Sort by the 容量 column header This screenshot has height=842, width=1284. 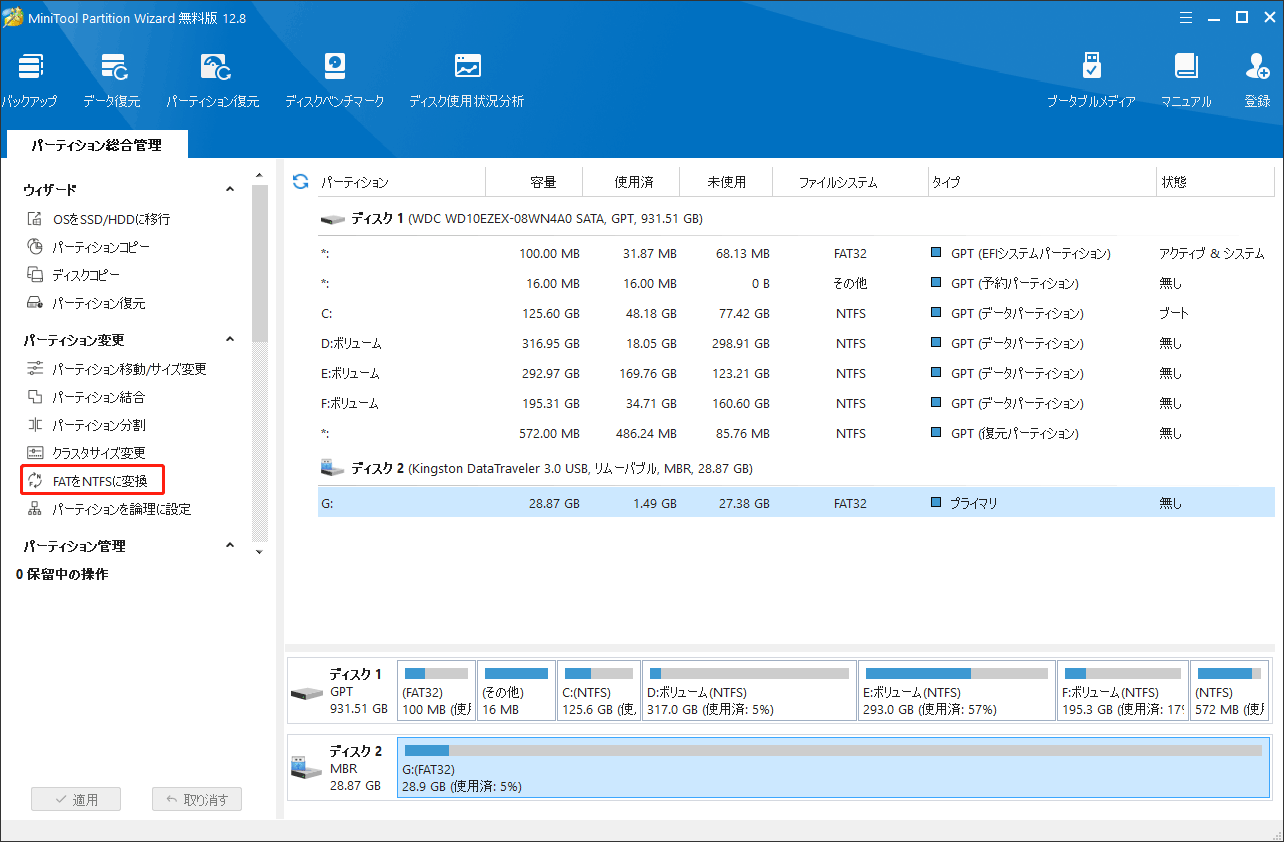[x=535, y=182]
